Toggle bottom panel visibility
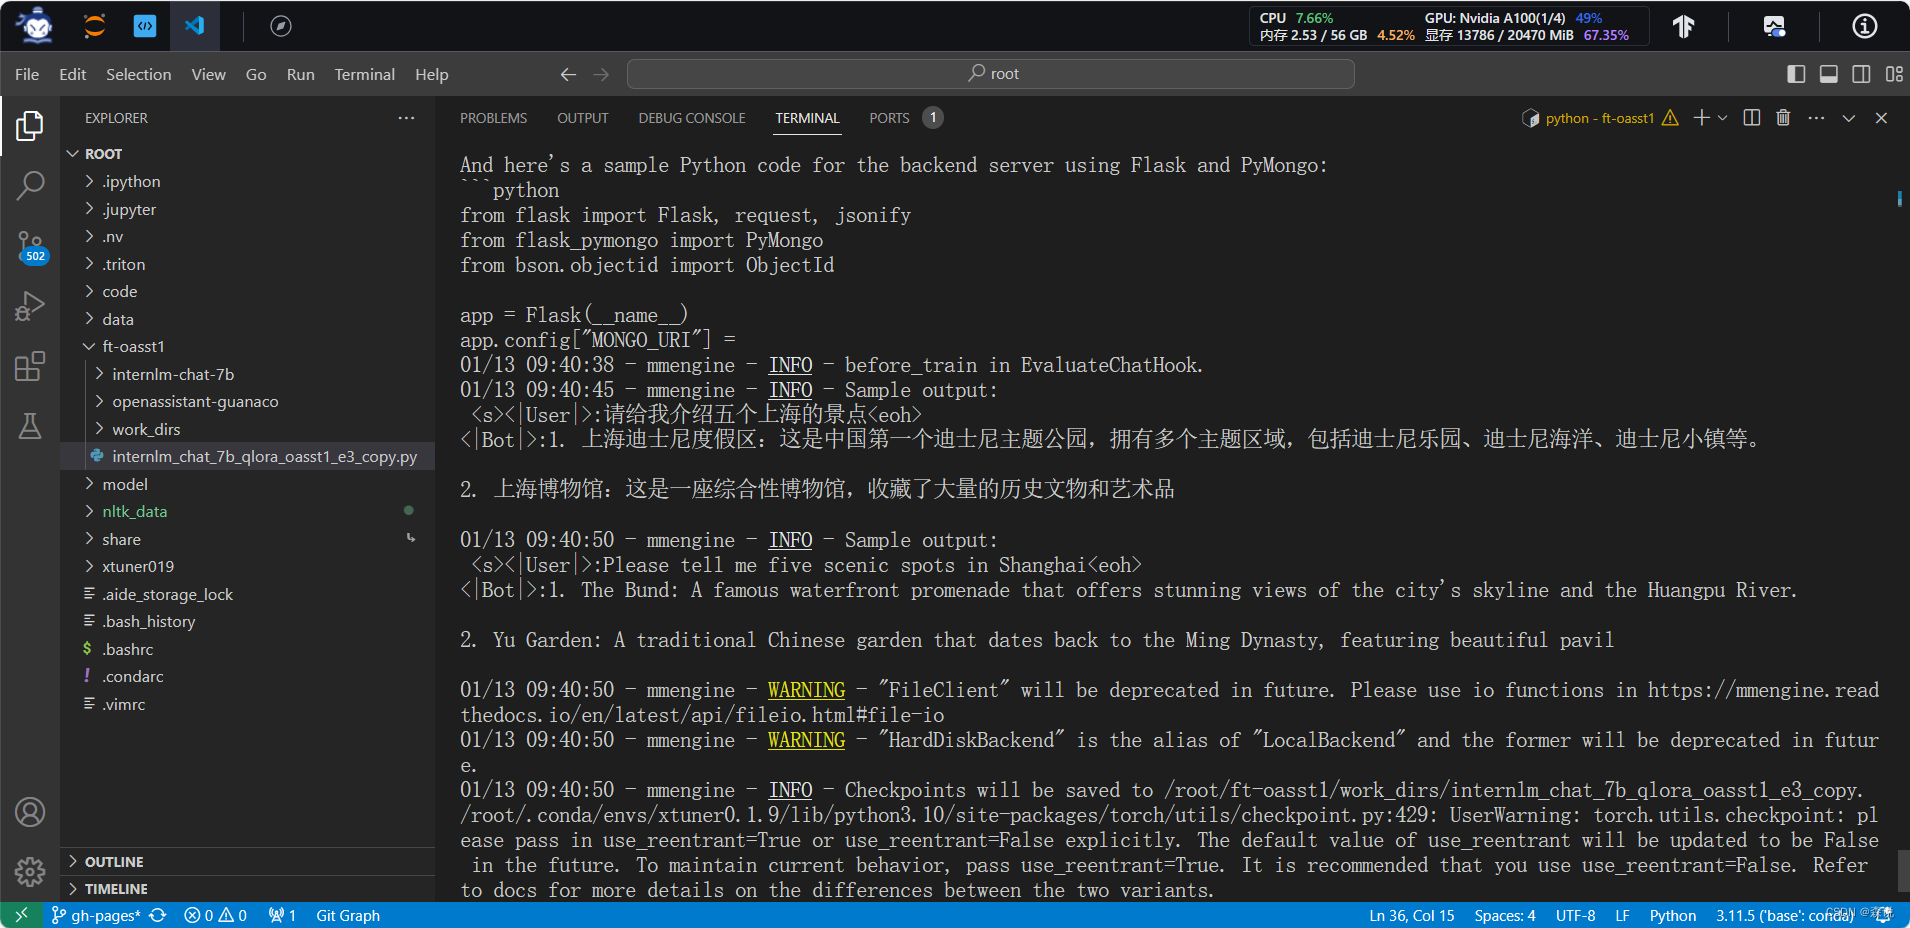1910x928 pixels. (x=1829, y=74)
